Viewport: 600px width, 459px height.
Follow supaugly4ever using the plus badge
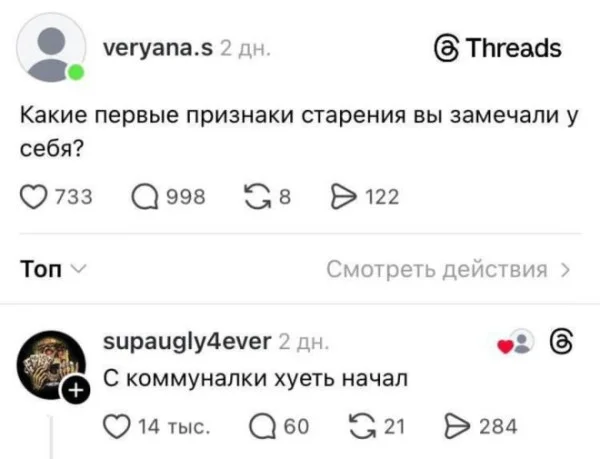coord(76,394)
